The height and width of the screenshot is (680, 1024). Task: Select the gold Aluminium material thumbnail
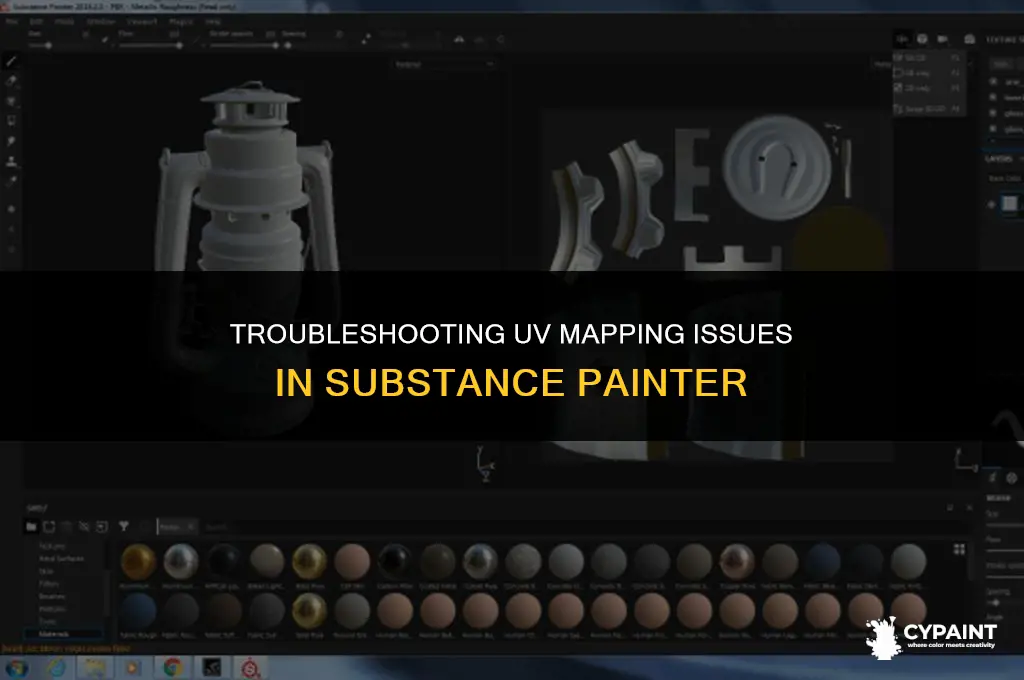pyautogui.click(x=138, y=562)
